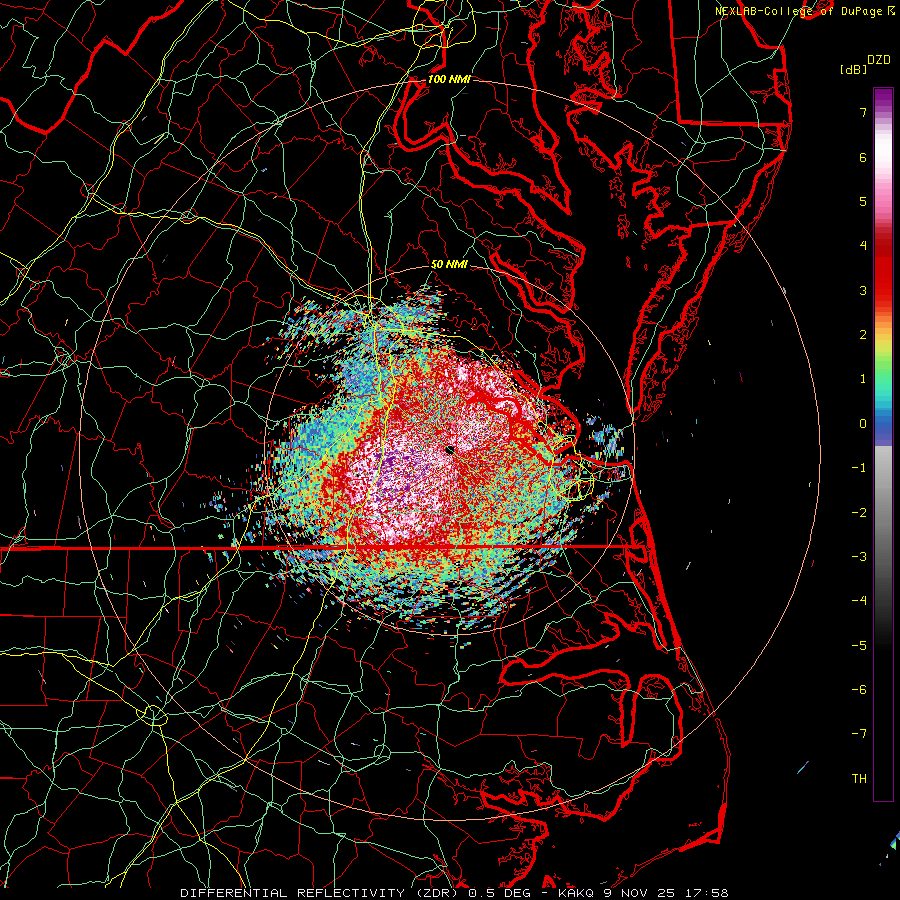Screen dimensions: 900x900
Task: Click the "50 NMI" range ring label
Action: (x=449, y=264)
